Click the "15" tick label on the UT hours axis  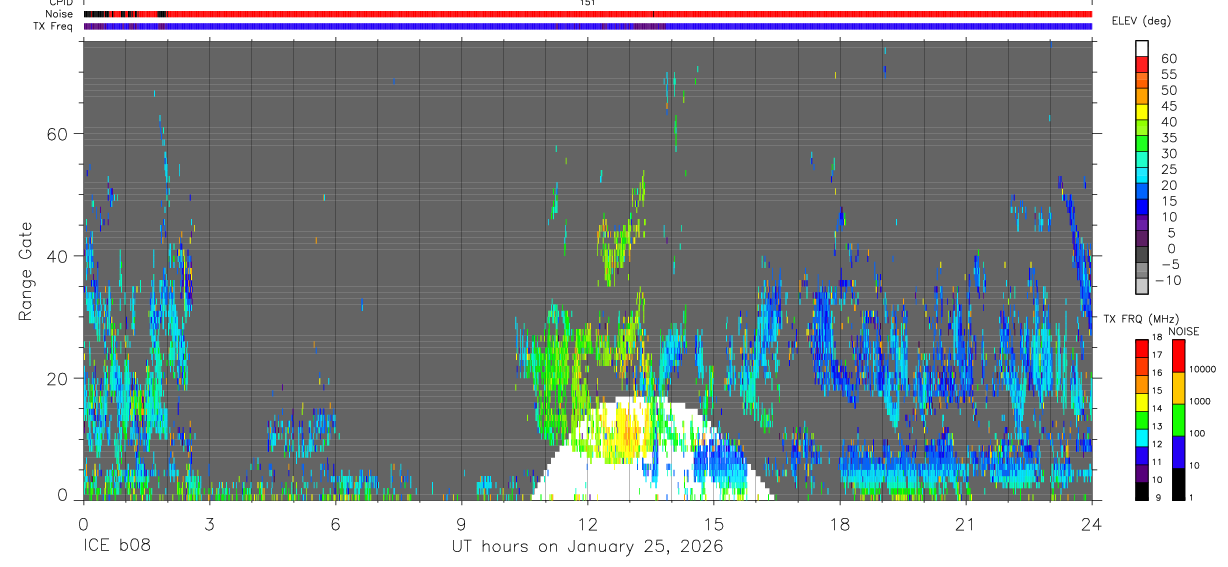pyautogui.click(x=713, y=524)
